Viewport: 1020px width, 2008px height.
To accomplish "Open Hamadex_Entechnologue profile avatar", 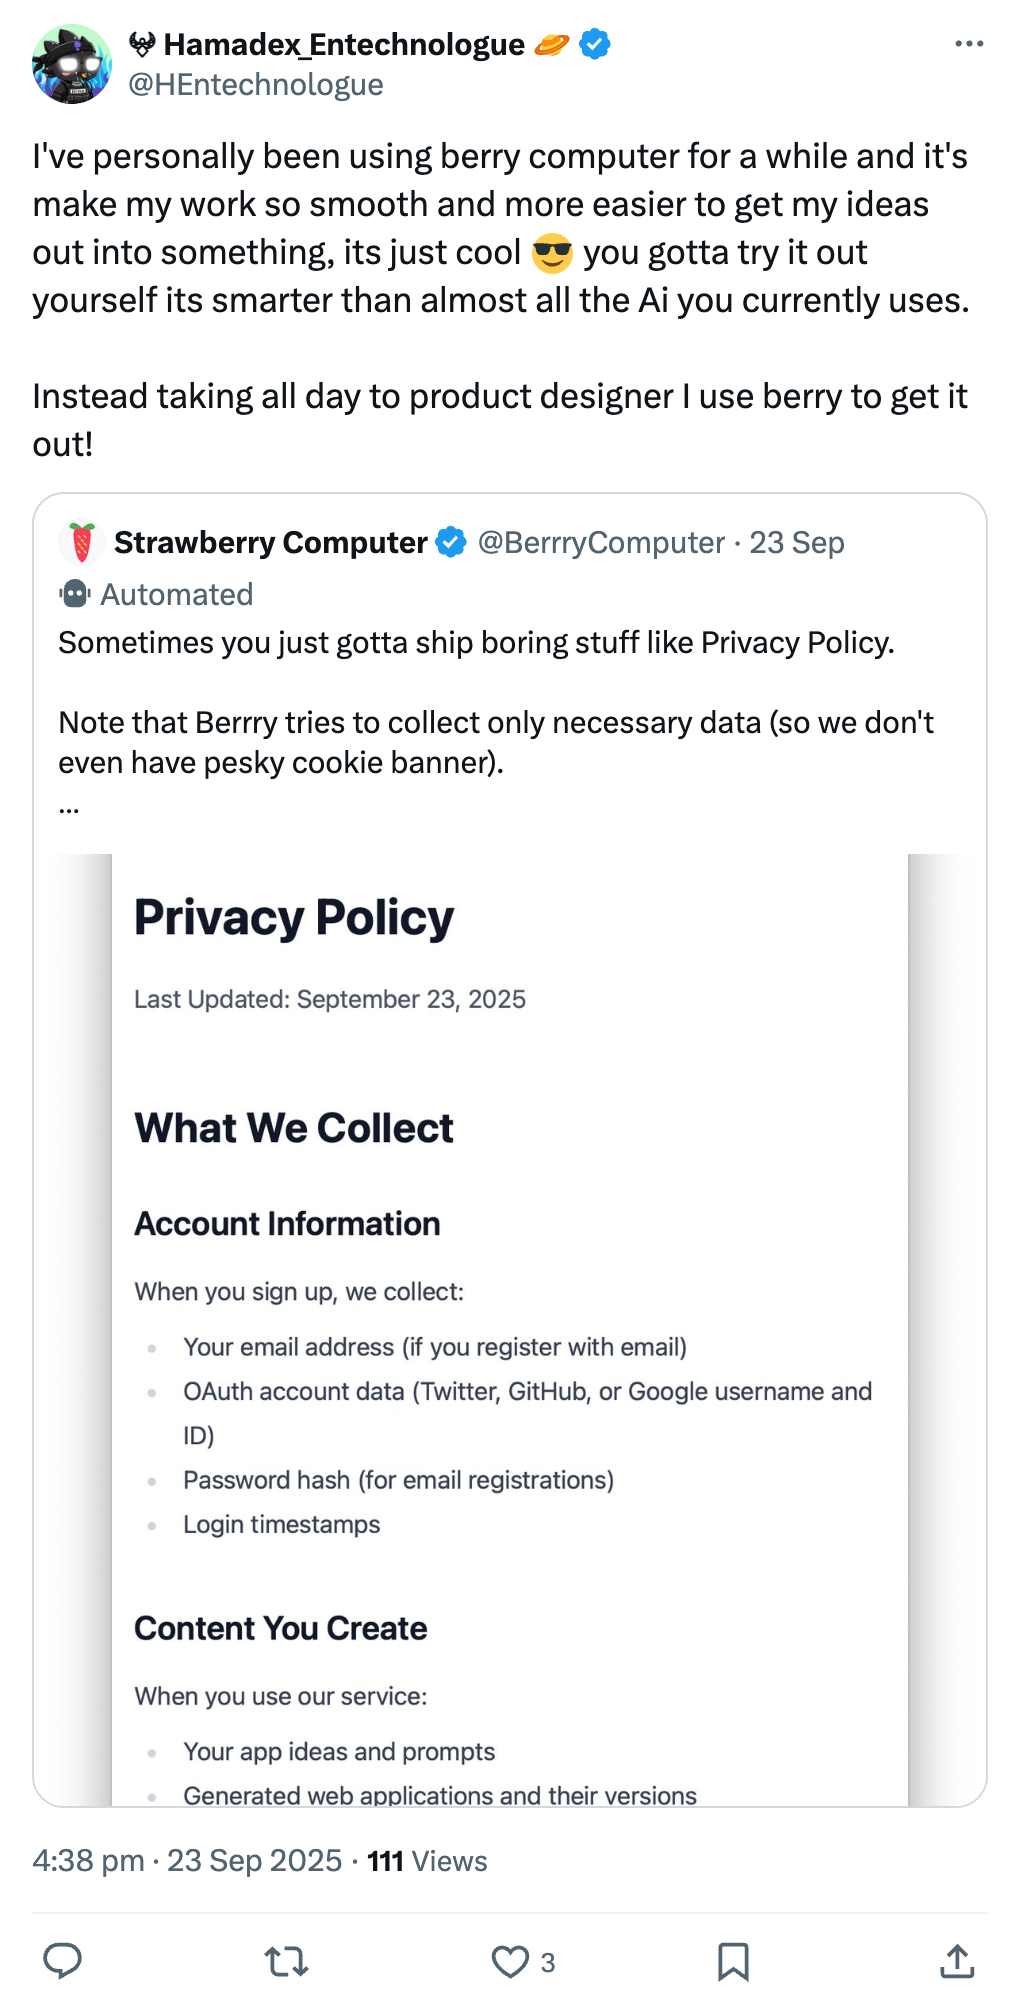I will click(72, 65).
